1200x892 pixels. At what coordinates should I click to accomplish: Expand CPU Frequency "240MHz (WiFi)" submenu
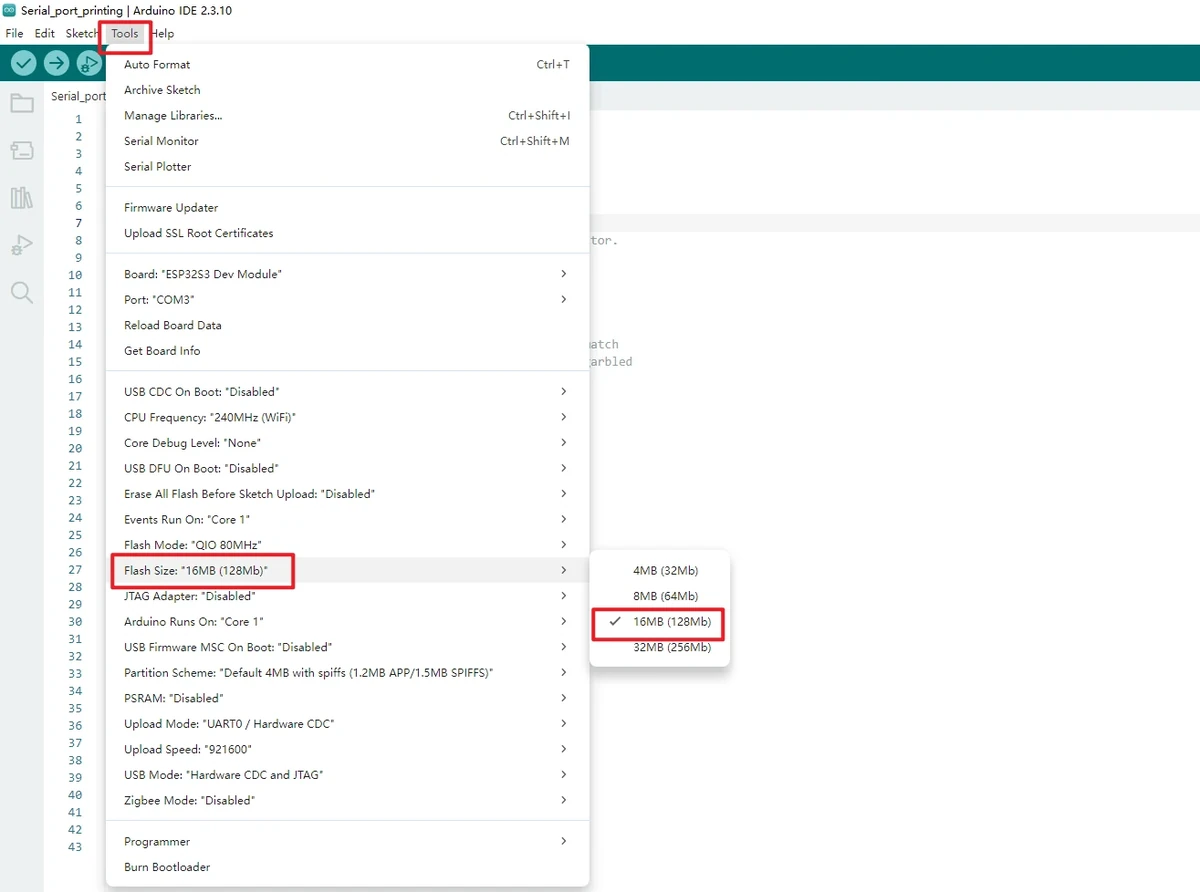click(348, 417)
